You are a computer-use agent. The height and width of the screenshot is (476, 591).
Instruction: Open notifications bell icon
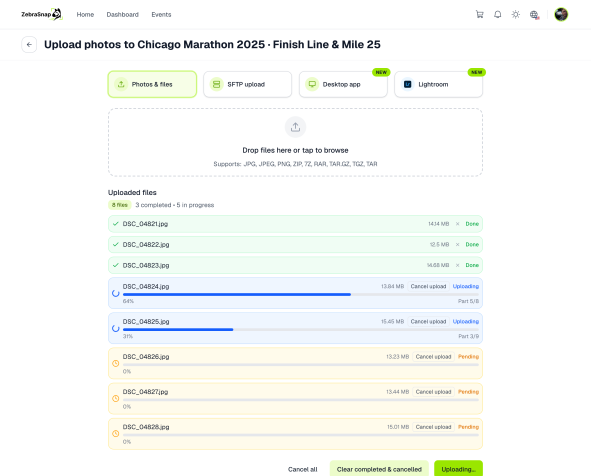498,14
